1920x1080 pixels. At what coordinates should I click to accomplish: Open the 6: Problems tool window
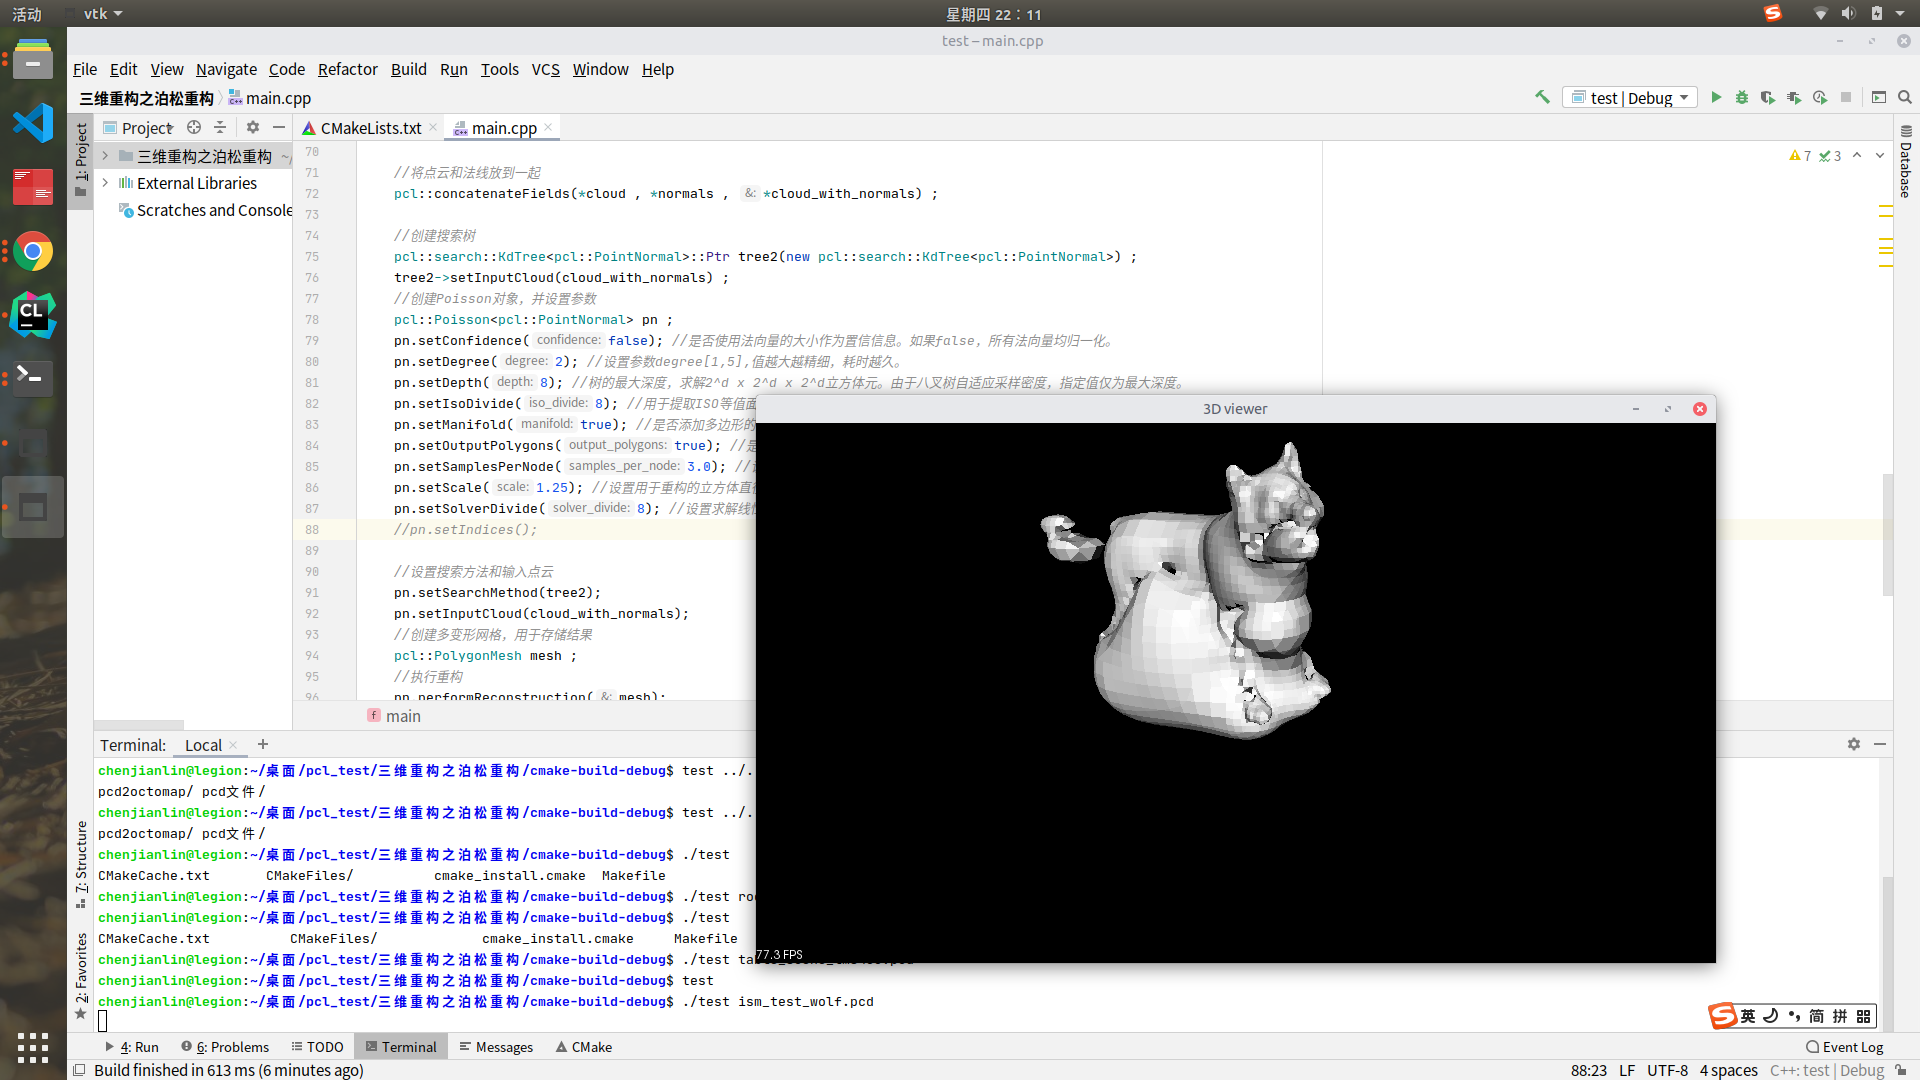coord(225,1047)
